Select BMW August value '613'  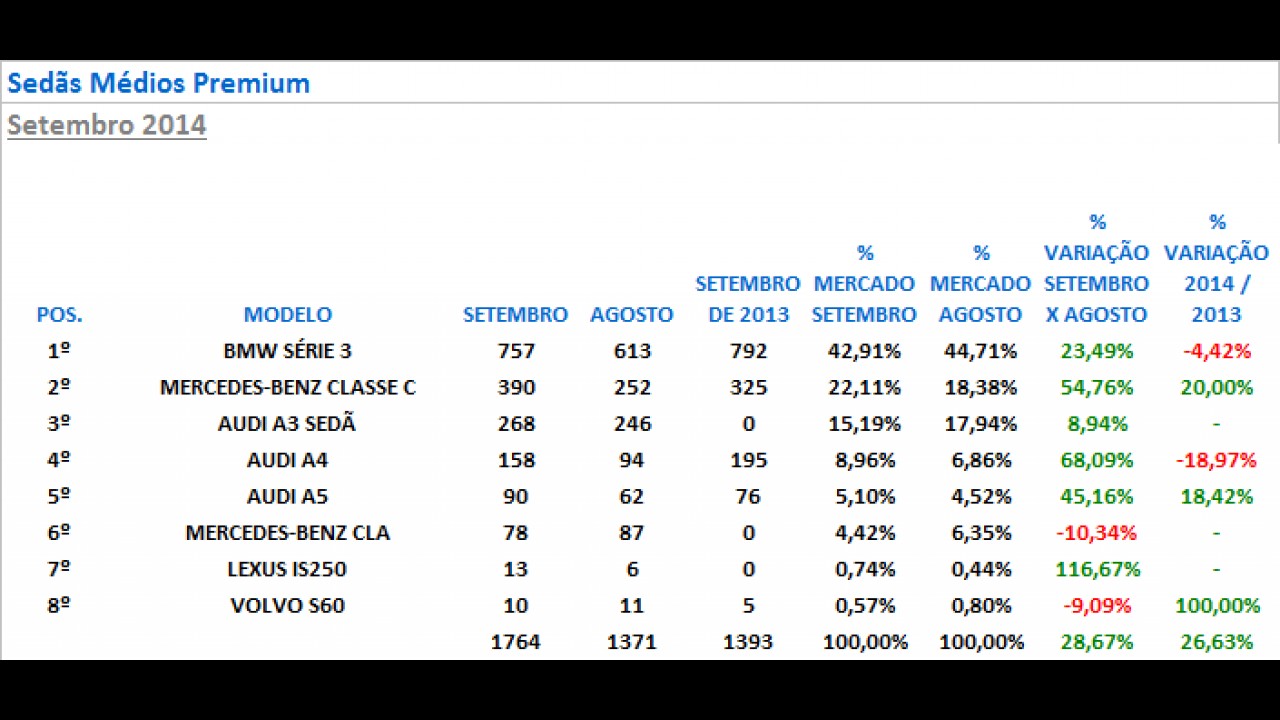(632, 351)
